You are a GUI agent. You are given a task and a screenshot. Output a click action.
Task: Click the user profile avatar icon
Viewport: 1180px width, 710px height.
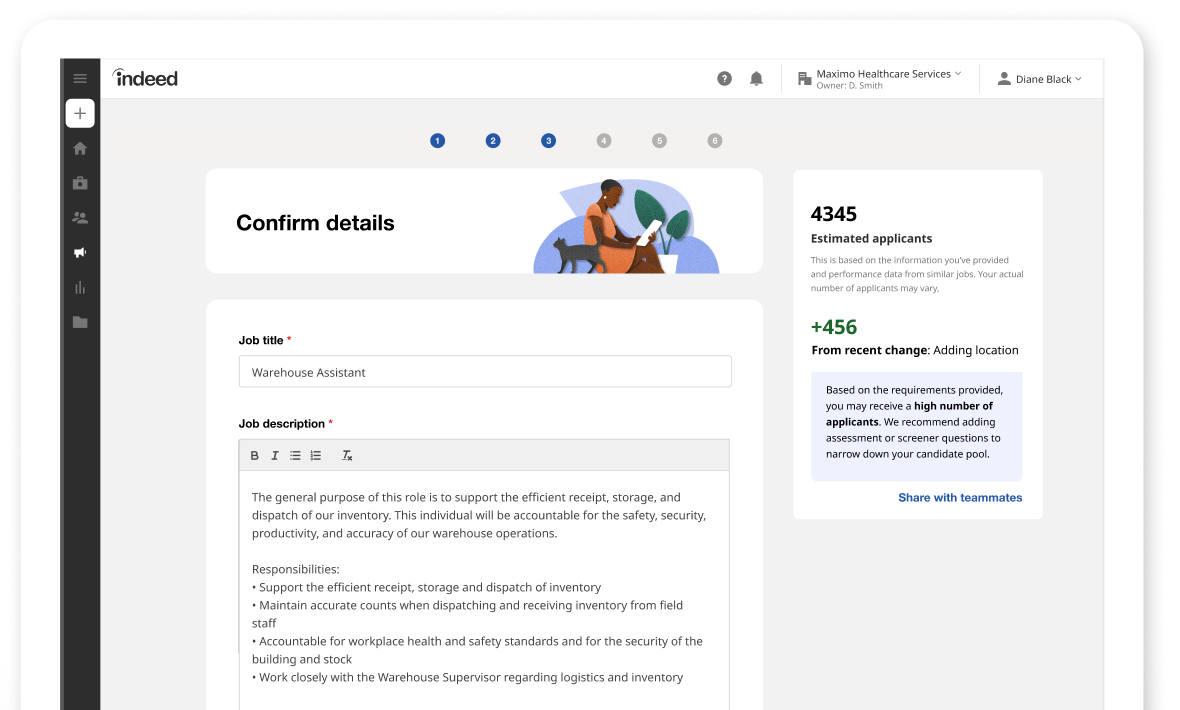(1004, 78)
